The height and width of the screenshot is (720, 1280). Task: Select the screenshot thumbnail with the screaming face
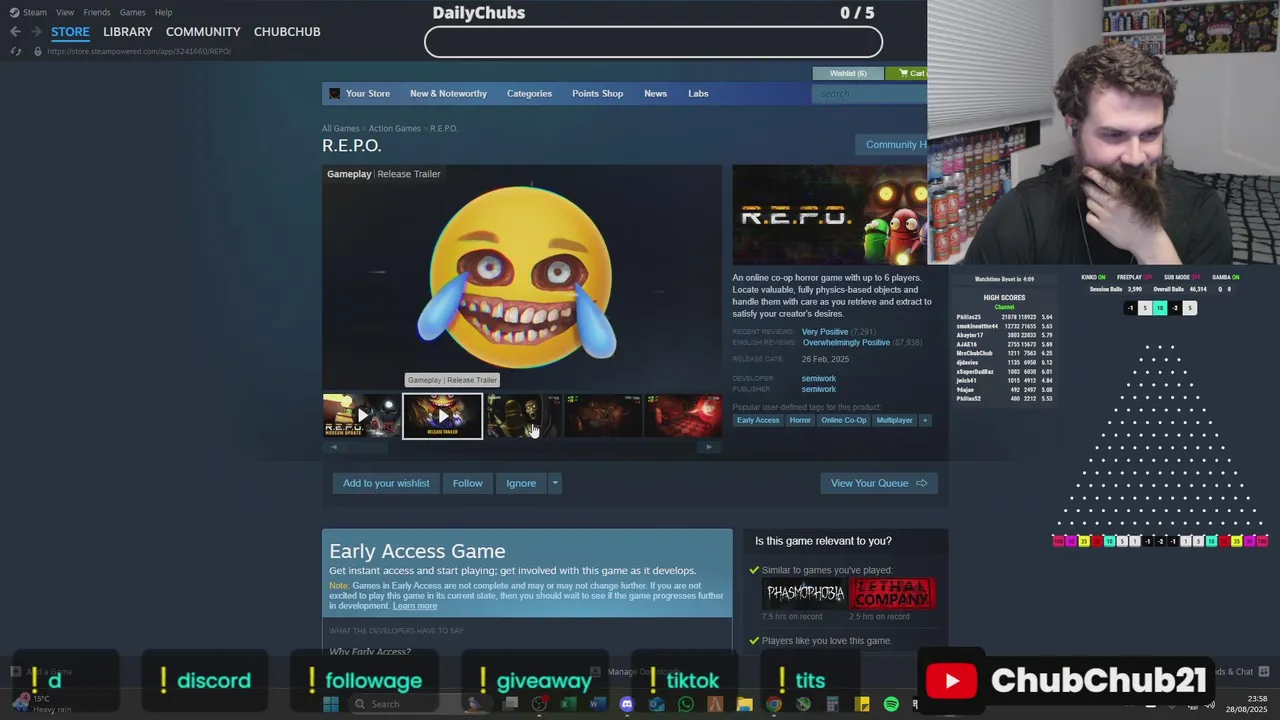[x=522, y=416]
